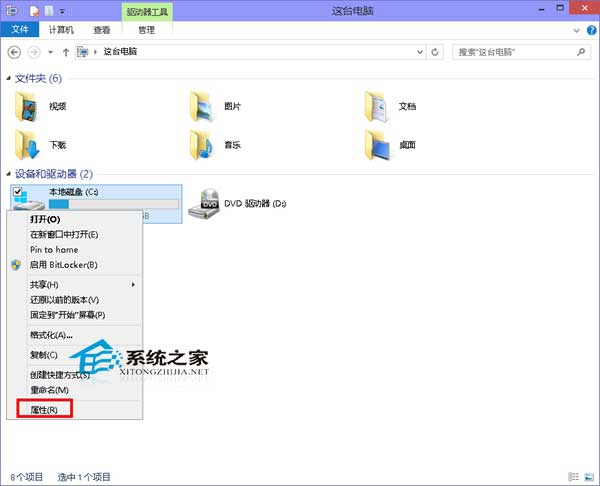Choose 重命名(M) menu entry
Viewport: 600px width, 486px height.
(x=74, y=390)
